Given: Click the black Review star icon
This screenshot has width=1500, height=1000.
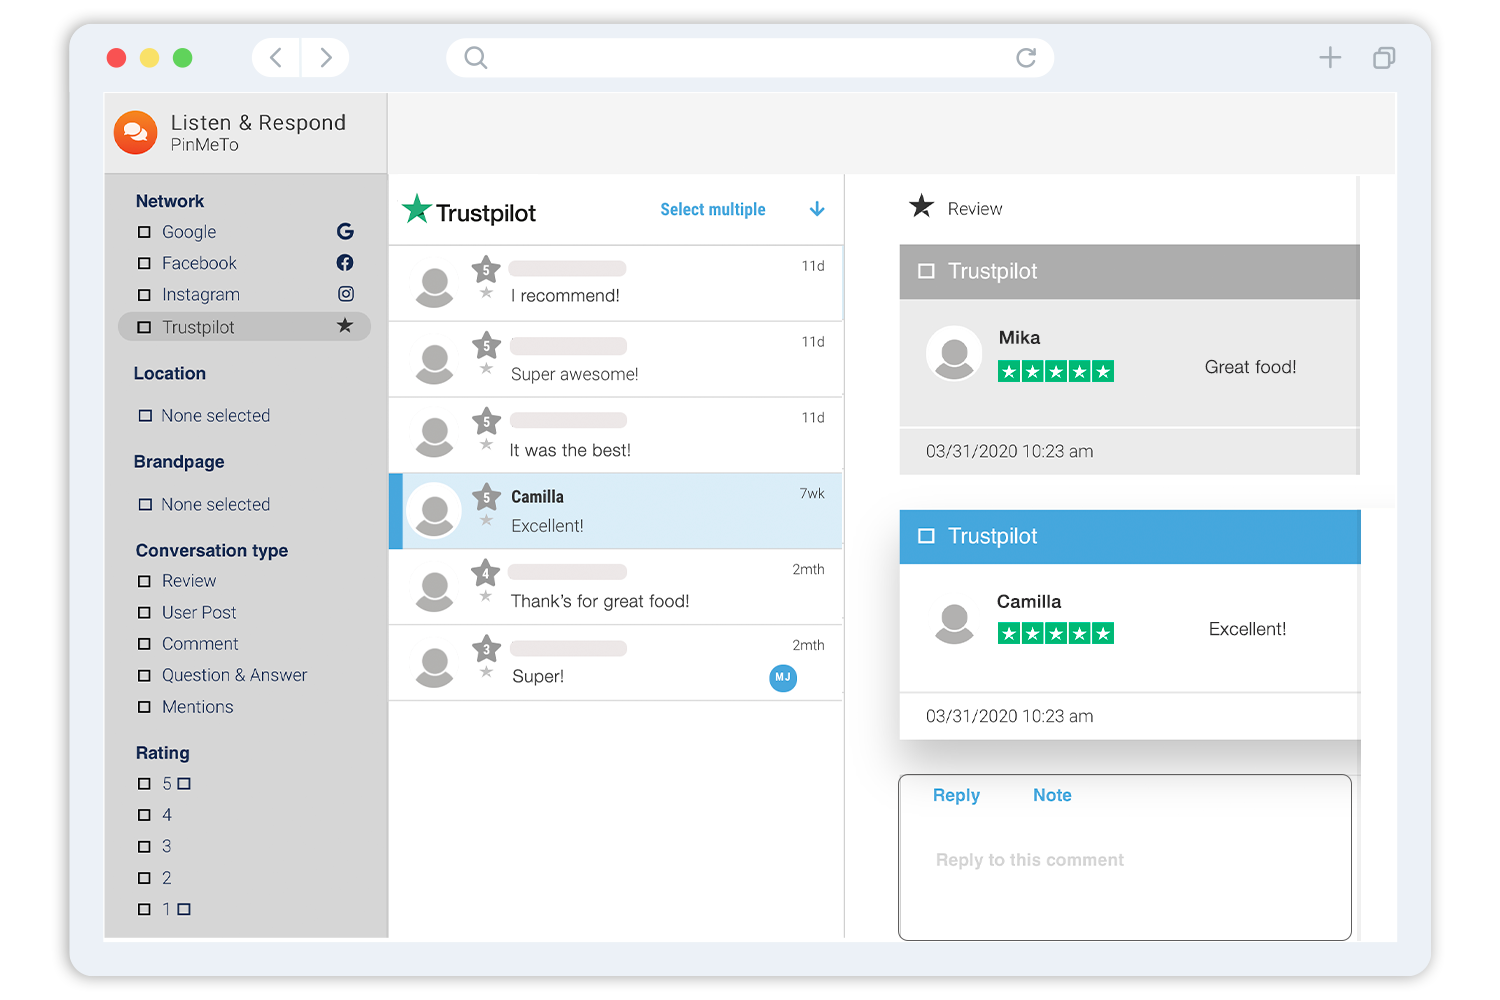Looking at the screenshot, I should (921, 206).
